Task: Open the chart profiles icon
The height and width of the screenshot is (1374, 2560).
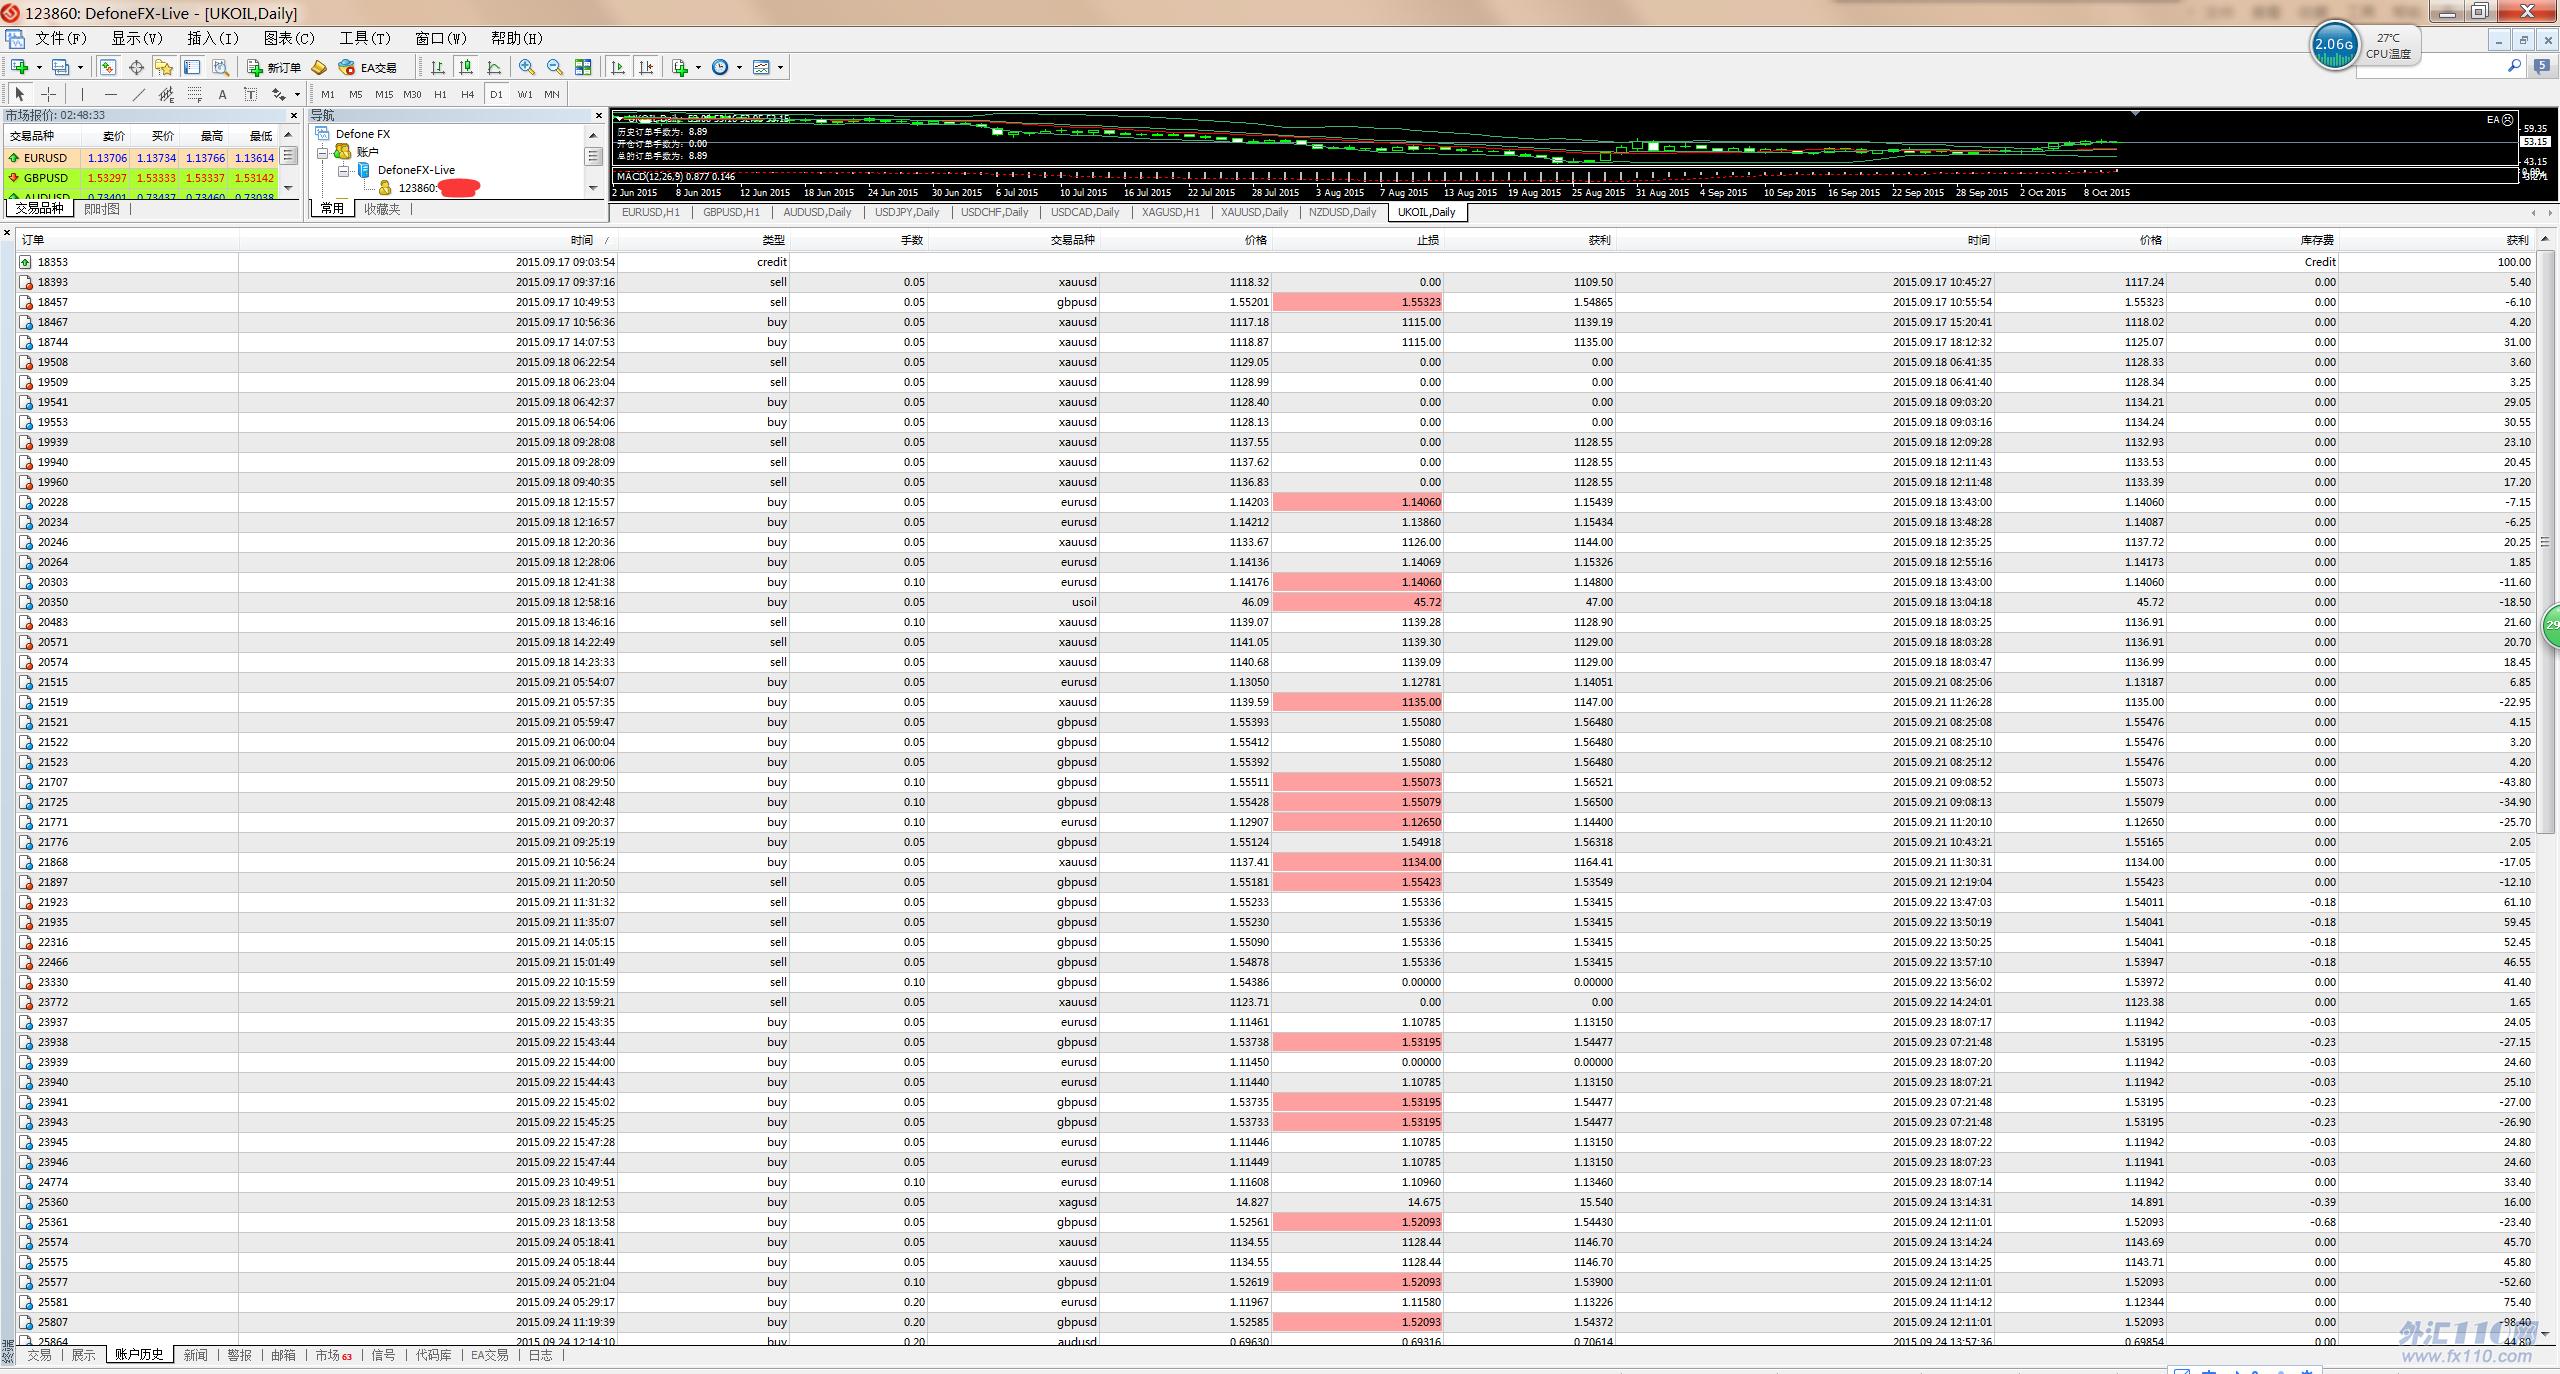Action: (x=61, y=67)
